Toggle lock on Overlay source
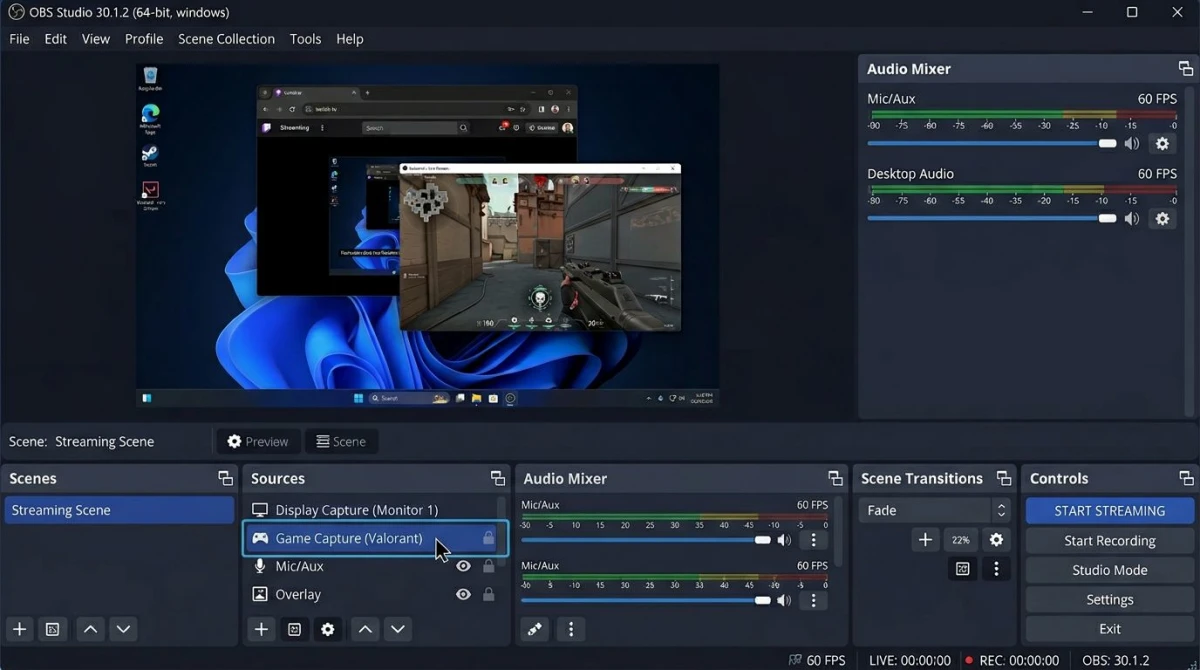 [488, 594]
